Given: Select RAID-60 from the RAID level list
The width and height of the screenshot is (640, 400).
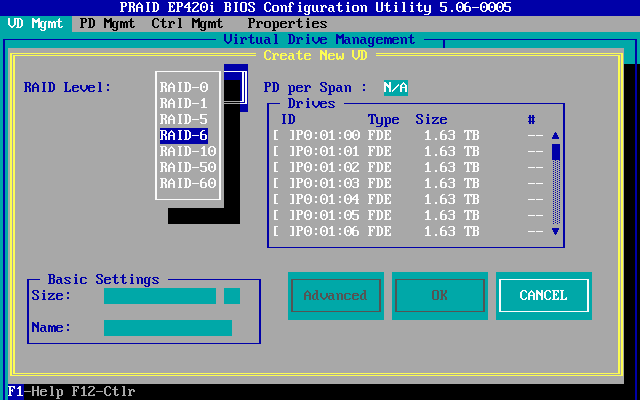Looking at the screenshot, I should [188, 183].
